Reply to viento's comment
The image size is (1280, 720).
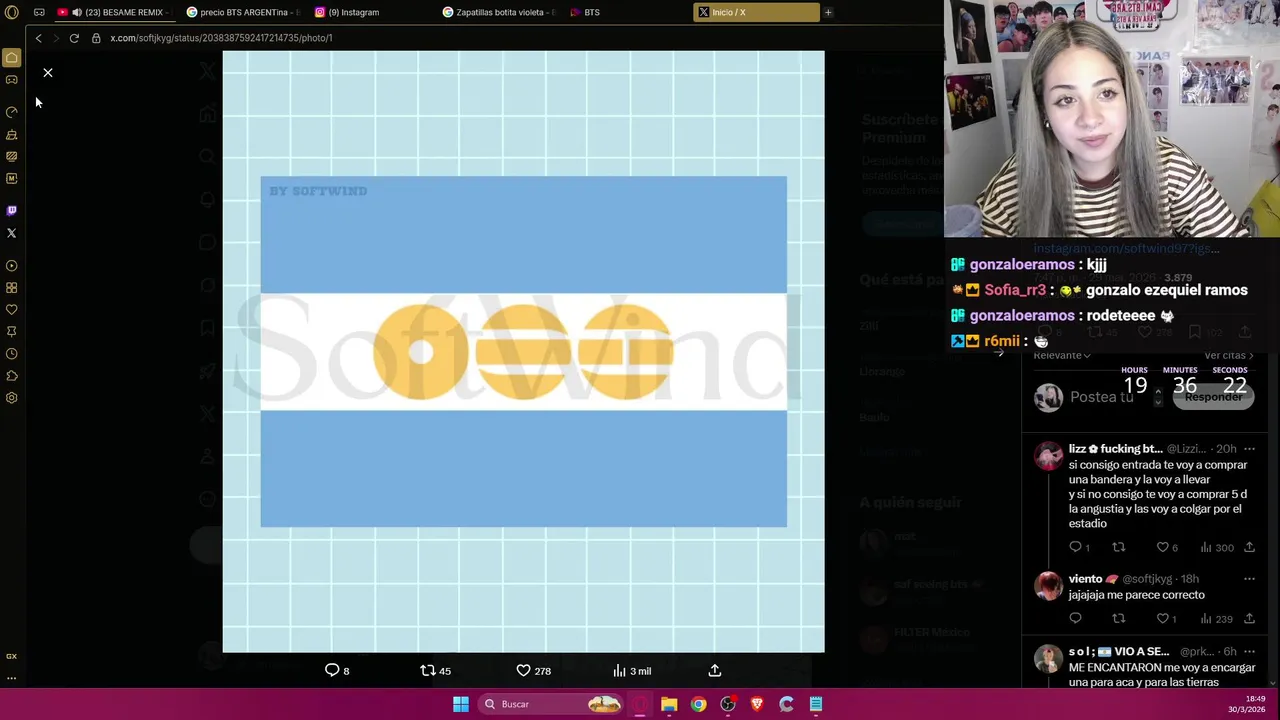tap(1075, 619)
